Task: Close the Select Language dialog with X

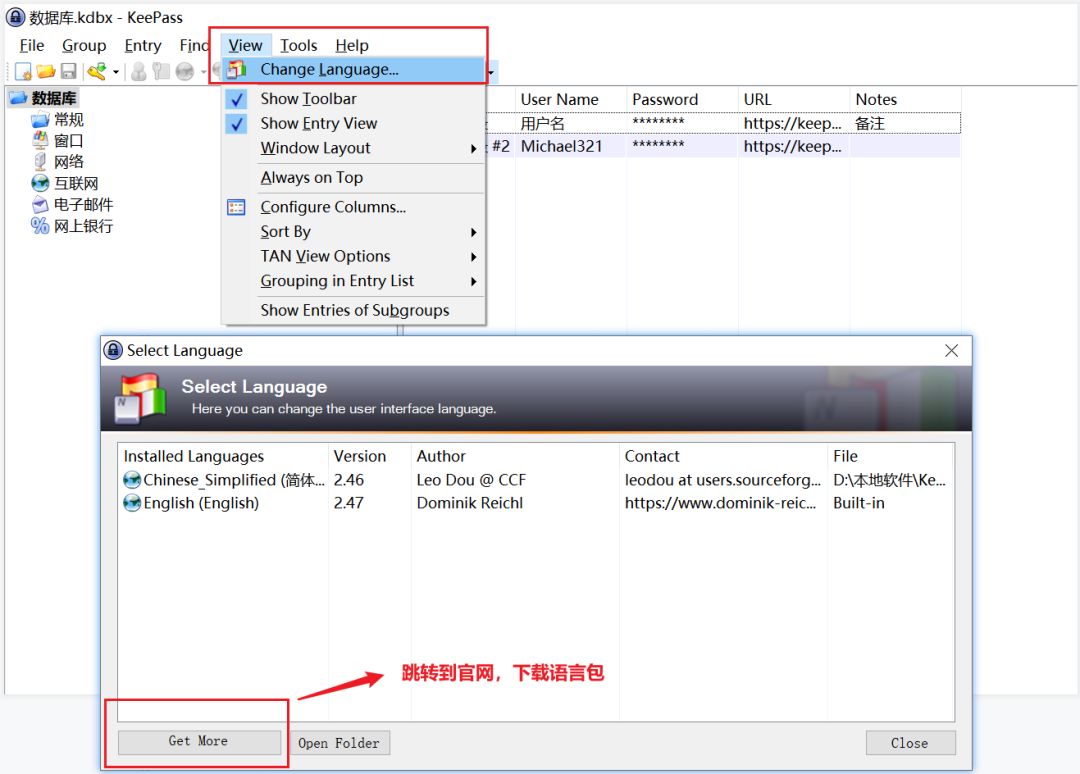Action: pos(951,351)
